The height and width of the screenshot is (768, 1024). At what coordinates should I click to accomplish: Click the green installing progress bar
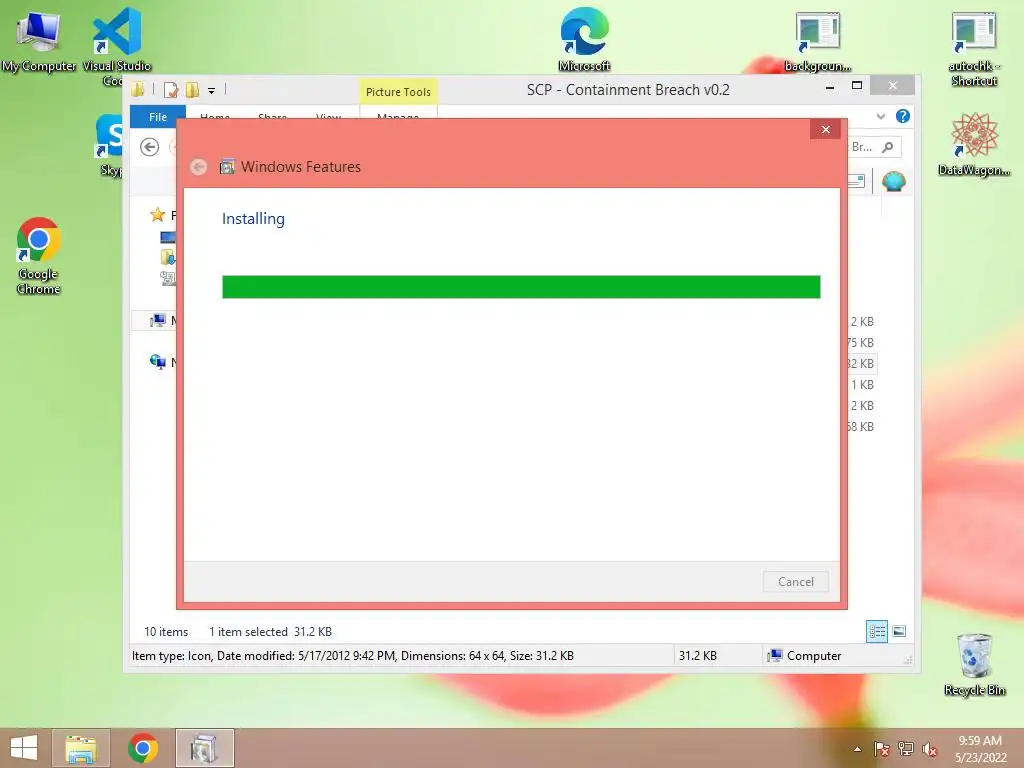521,287
